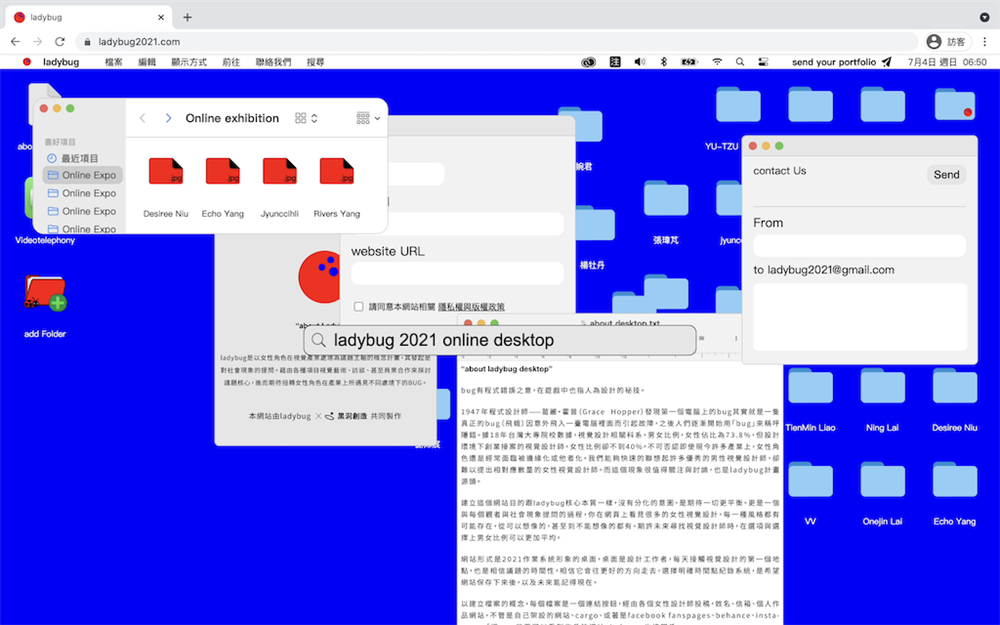The image size is (1000, 625).
Task: Click the website URL input field
Action: point(457,273)
